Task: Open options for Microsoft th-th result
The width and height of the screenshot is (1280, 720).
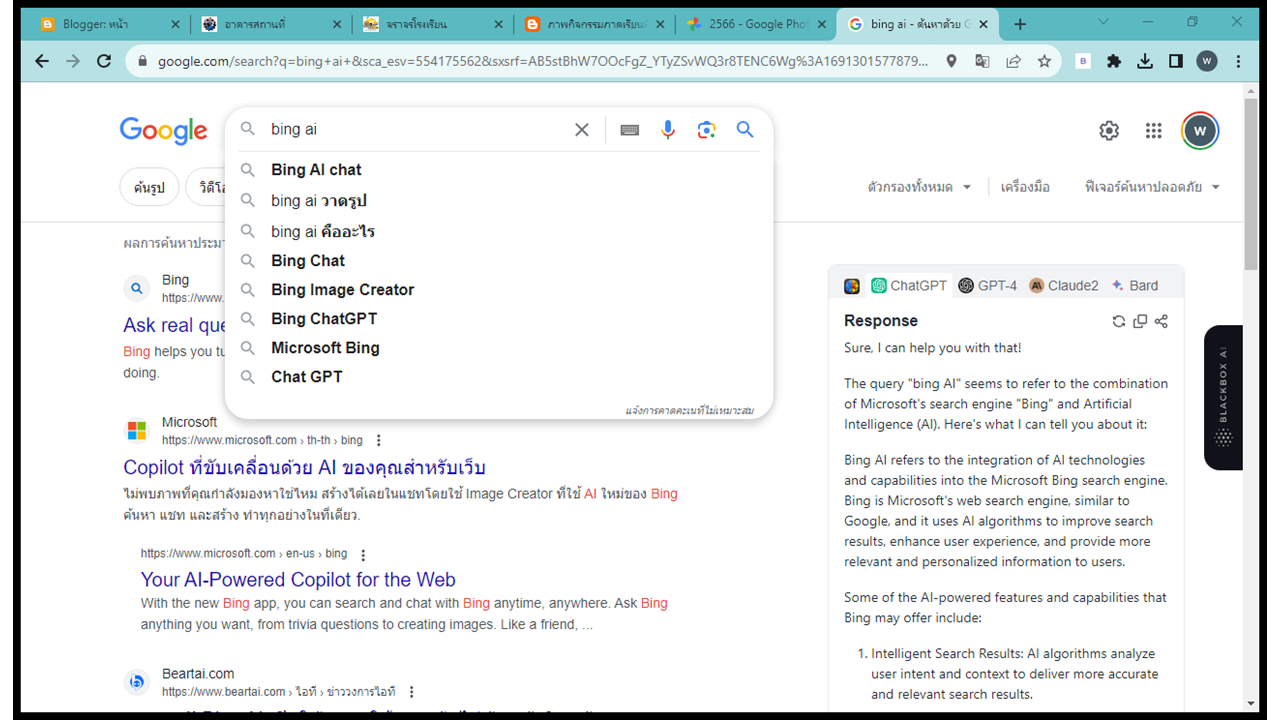Action: pos(378,440)
